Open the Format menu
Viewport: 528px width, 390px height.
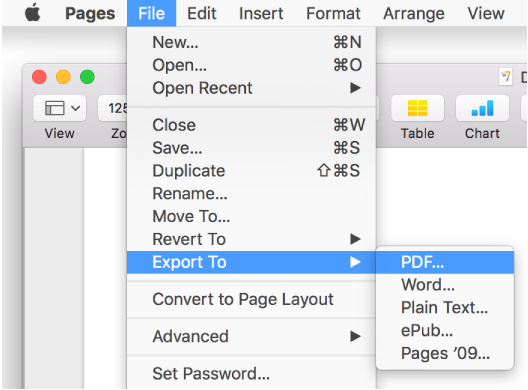[333, 13]
